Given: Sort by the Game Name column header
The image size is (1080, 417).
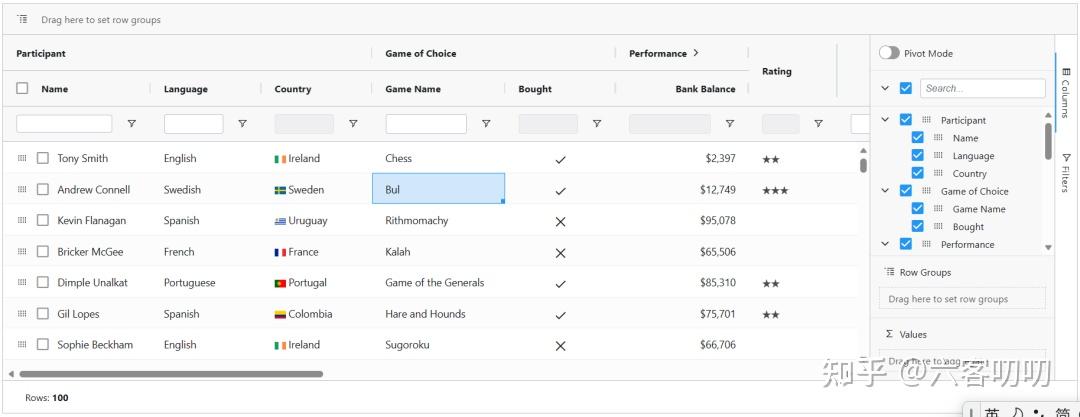Looking at the screenshot, I should coord(413,89).
